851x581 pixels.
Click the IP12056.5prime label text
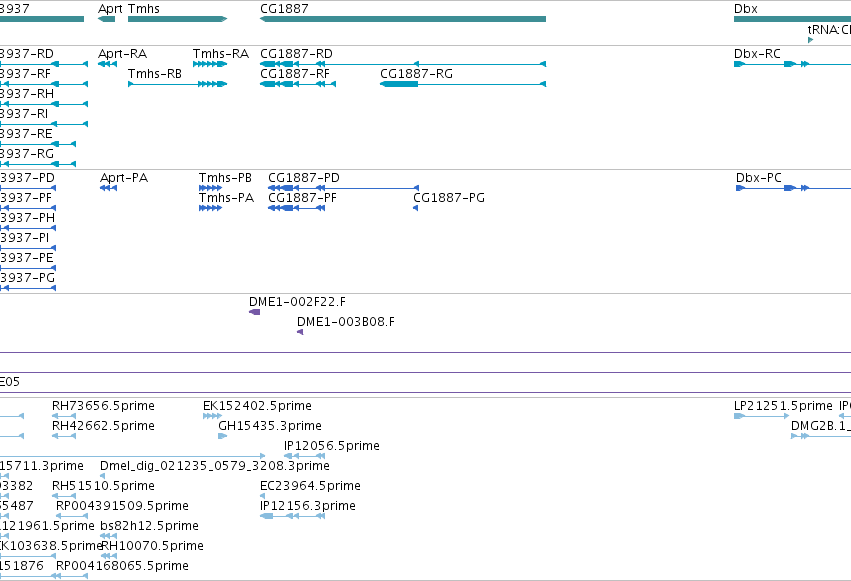click(332, 446)
